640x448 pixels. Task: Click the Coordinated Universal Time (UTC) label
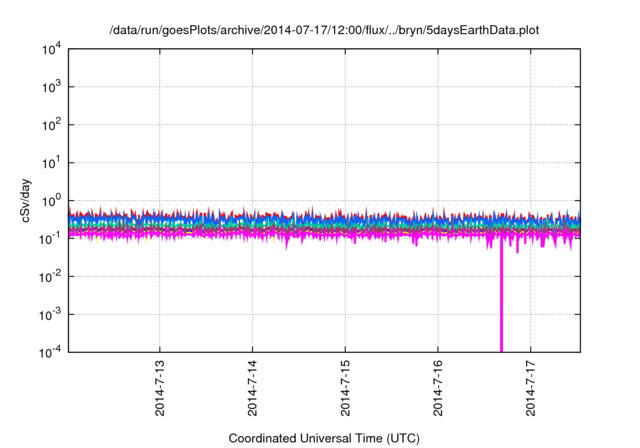tap(324, 438)
